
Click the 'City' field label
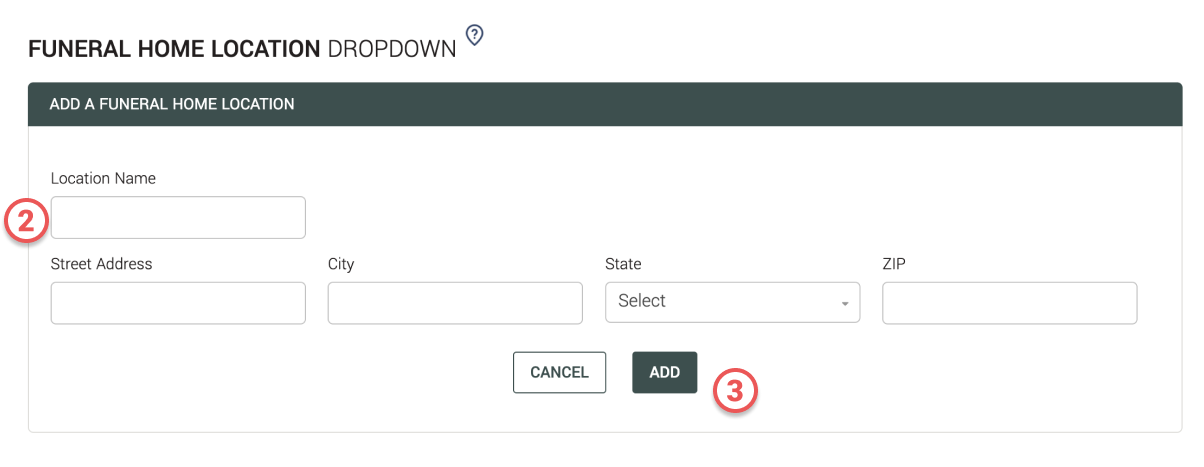tap(341, 264)
